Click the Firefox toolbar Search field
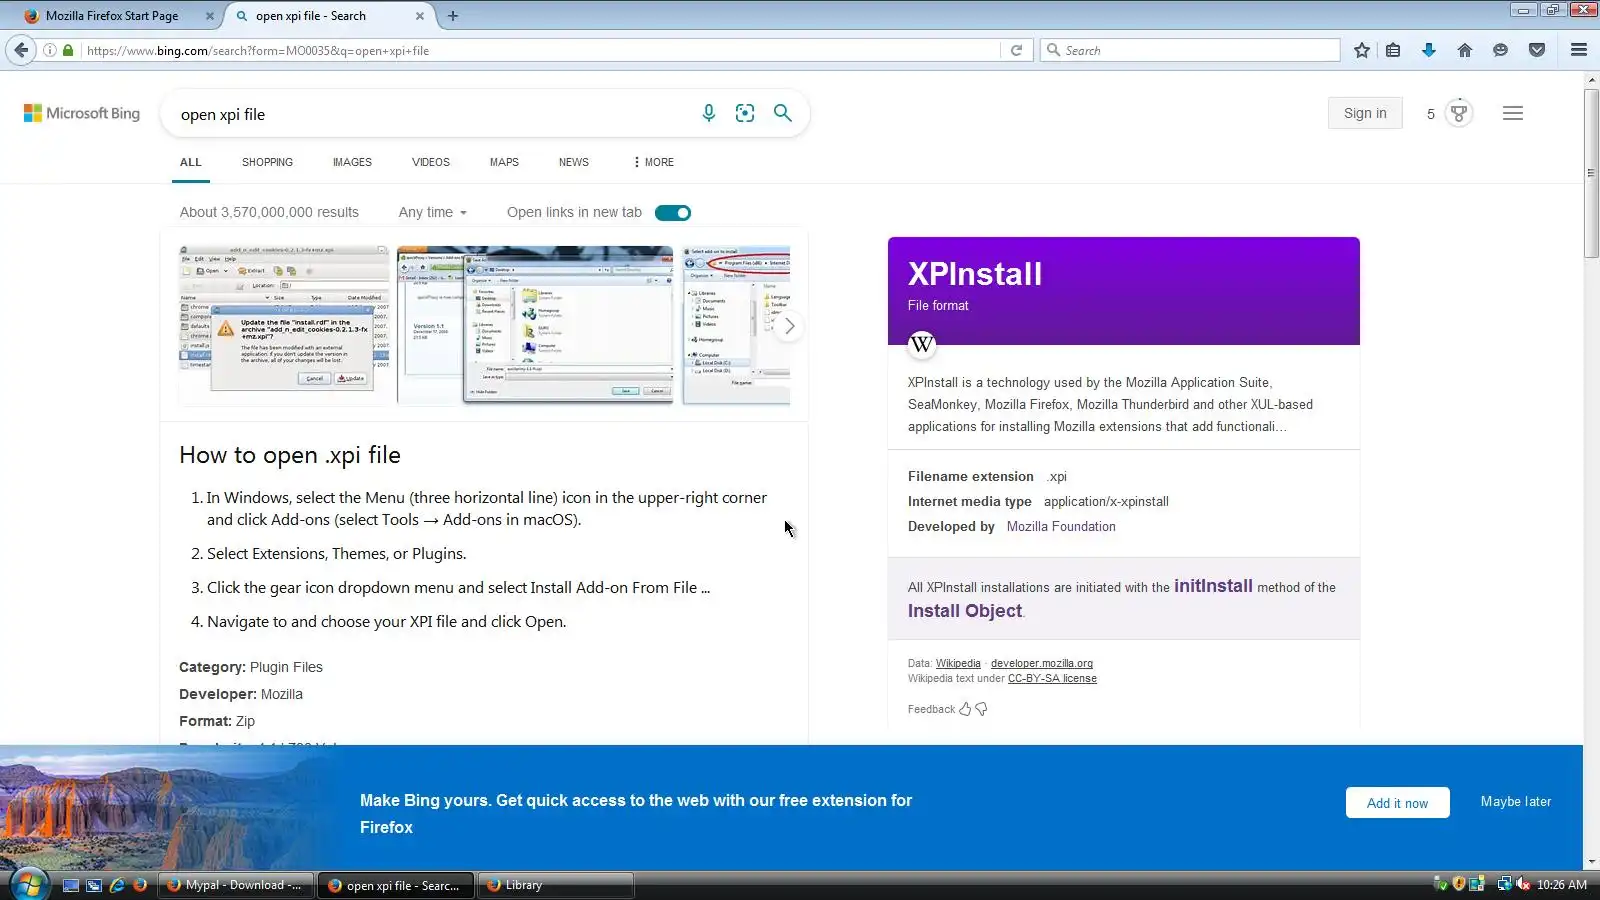The height and width of the screenshot is (900, 1600). pyautogui.click(x=1190, y=50)
